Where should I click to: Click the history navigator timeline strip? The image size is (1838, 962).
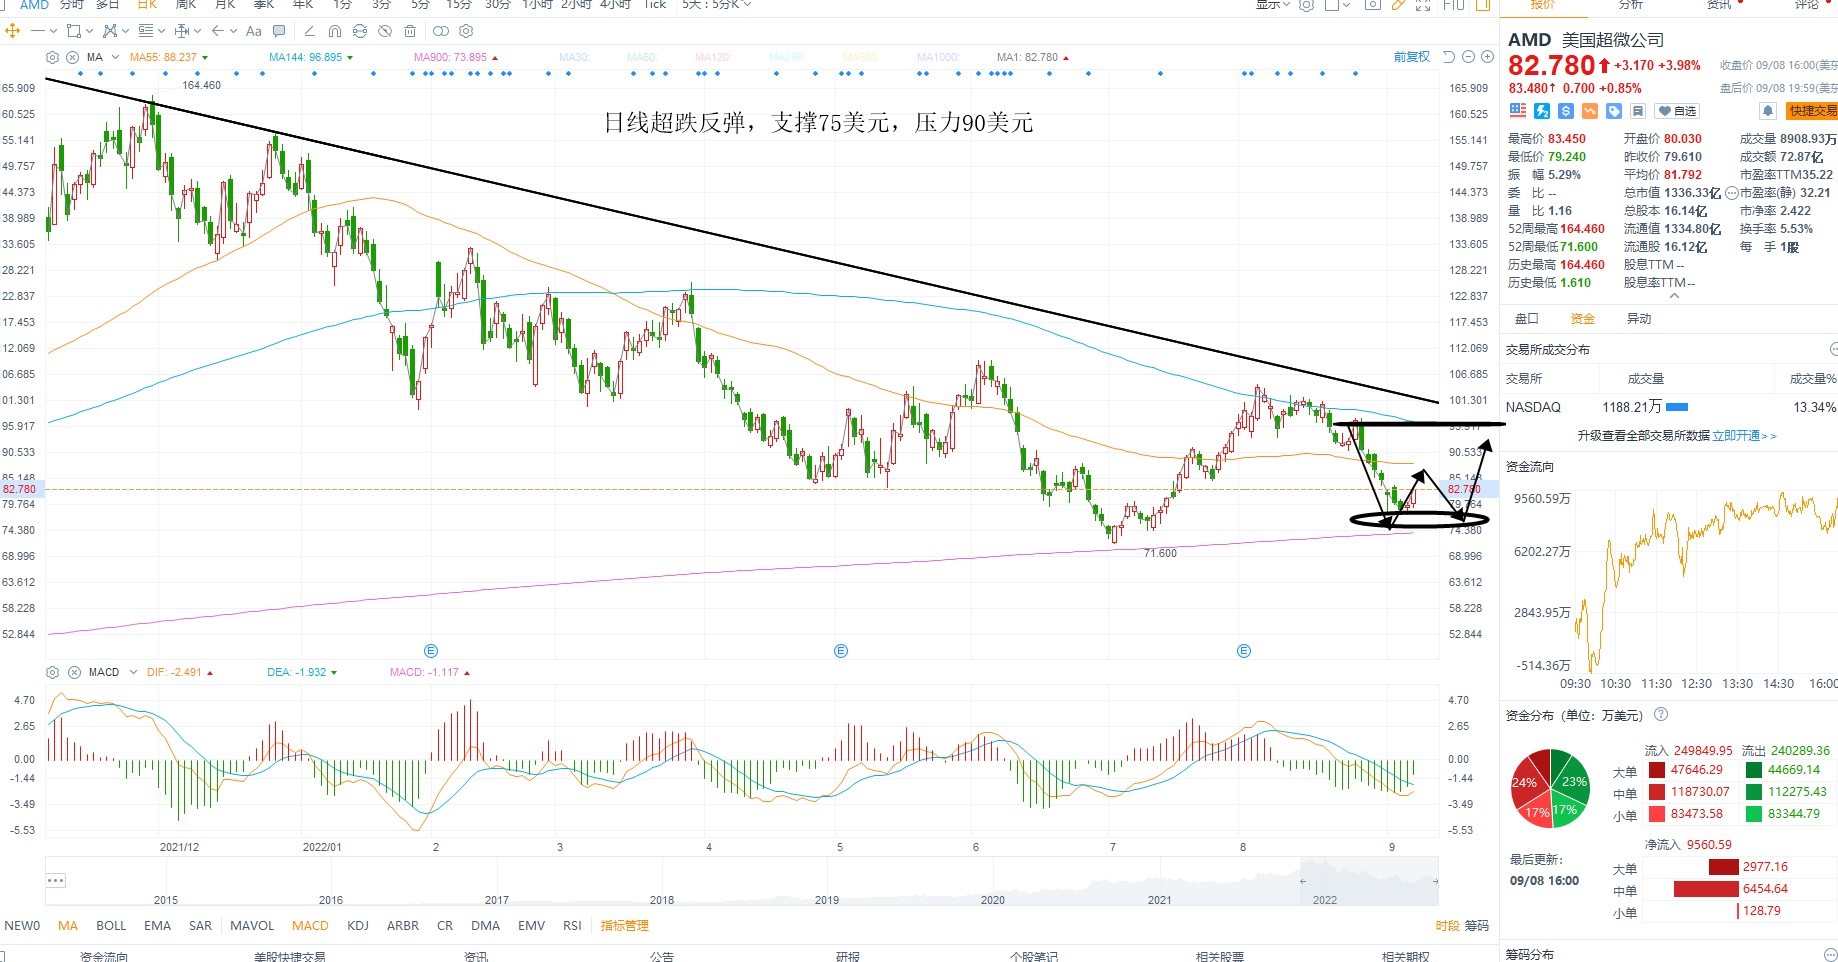pyautogui.click(x=742, y=881)
